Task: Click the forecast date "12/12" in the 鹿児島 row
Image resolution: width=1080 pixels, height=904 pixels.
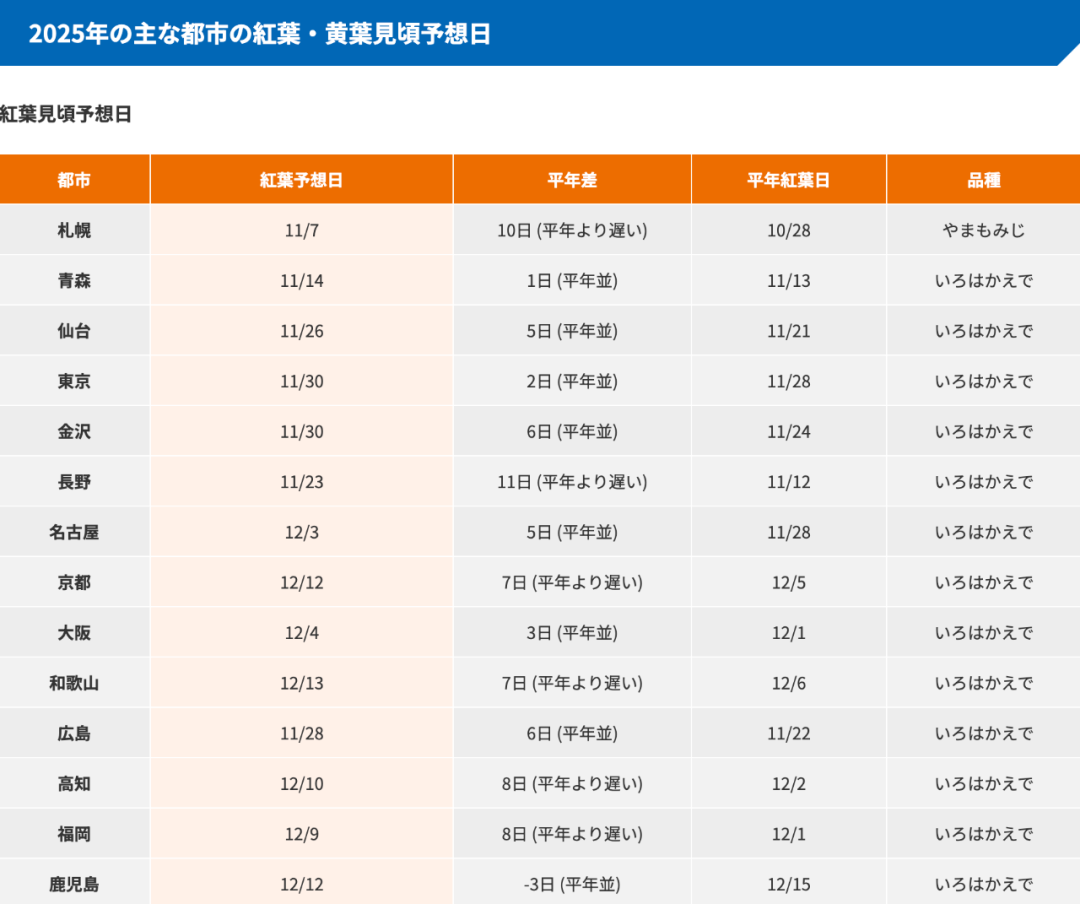Action: (302, 884)
